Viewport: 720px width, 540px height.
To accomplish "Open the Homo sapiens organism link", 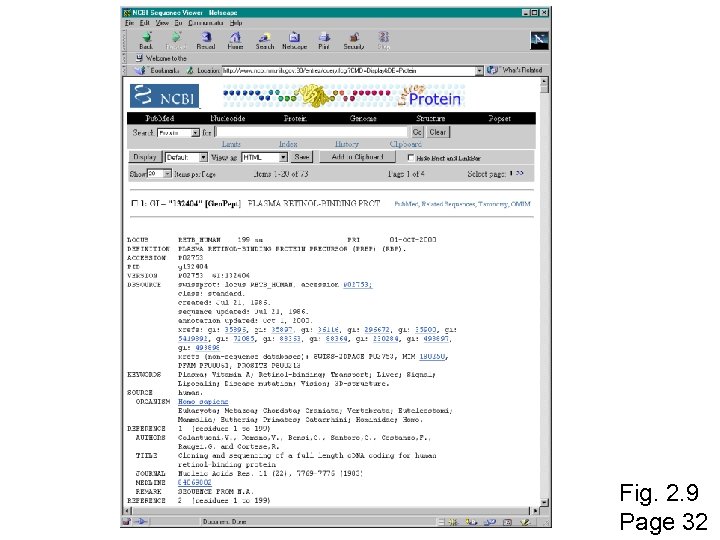I will pyautogui.click(x=203, y=401).
